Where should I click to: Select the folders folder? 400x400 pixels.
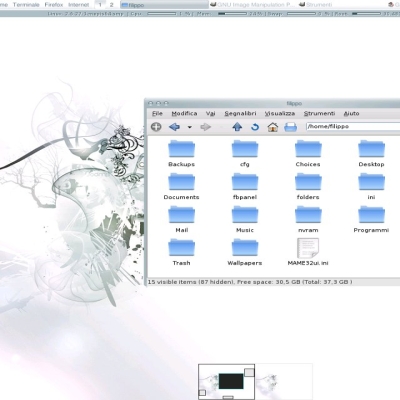[308, 187]
